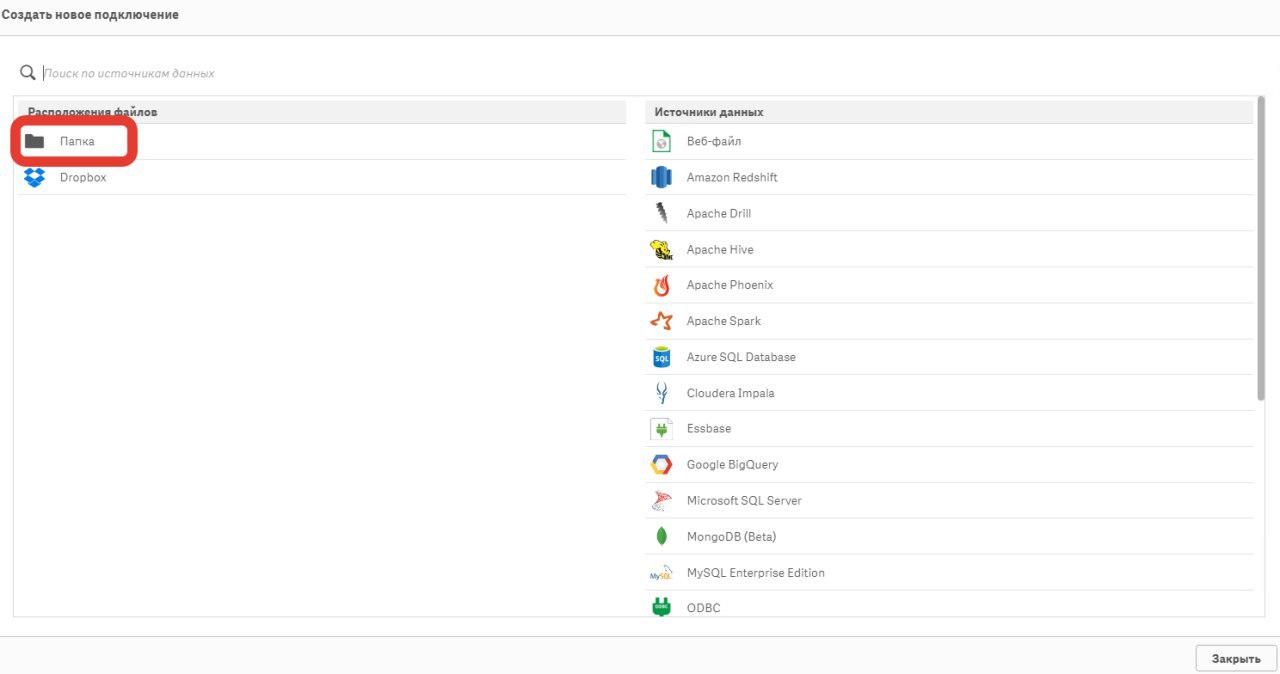Image resolution: width=1280 pixels, height=674 pixels.
Task: Choose the Google BigQuery text label
Action: 733,465
